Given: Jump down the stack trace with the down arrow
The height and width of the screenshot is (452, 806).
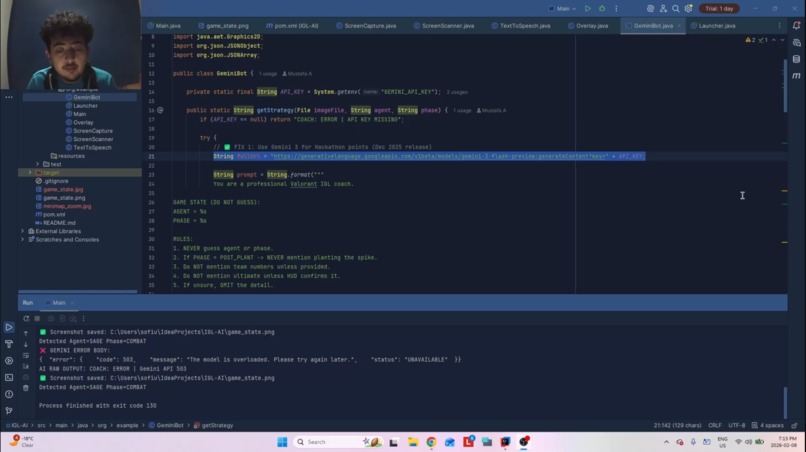Looking at the screenshot, I should (26, 345).
